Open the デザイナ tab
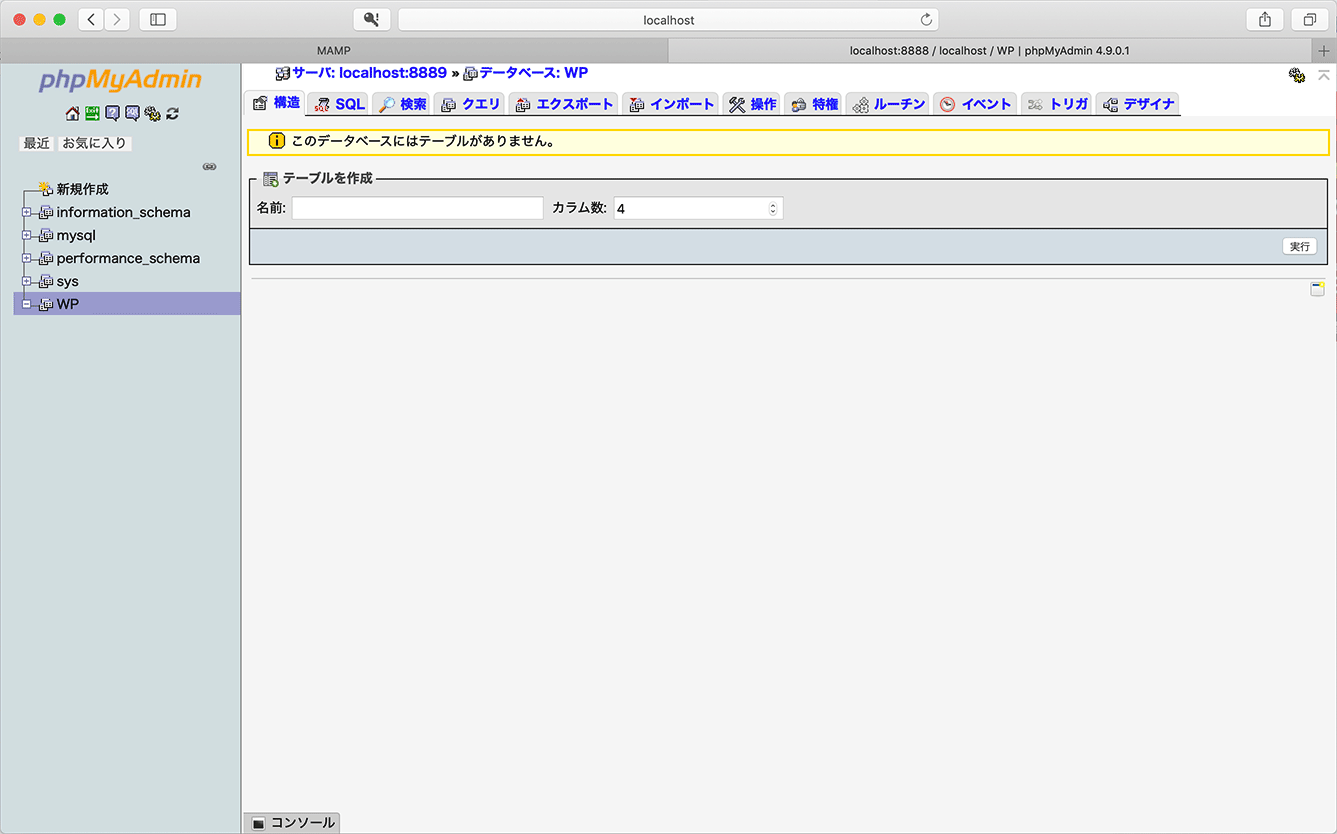The image size is (1337, 834). pyautogui.click(x=1138, y=104)
